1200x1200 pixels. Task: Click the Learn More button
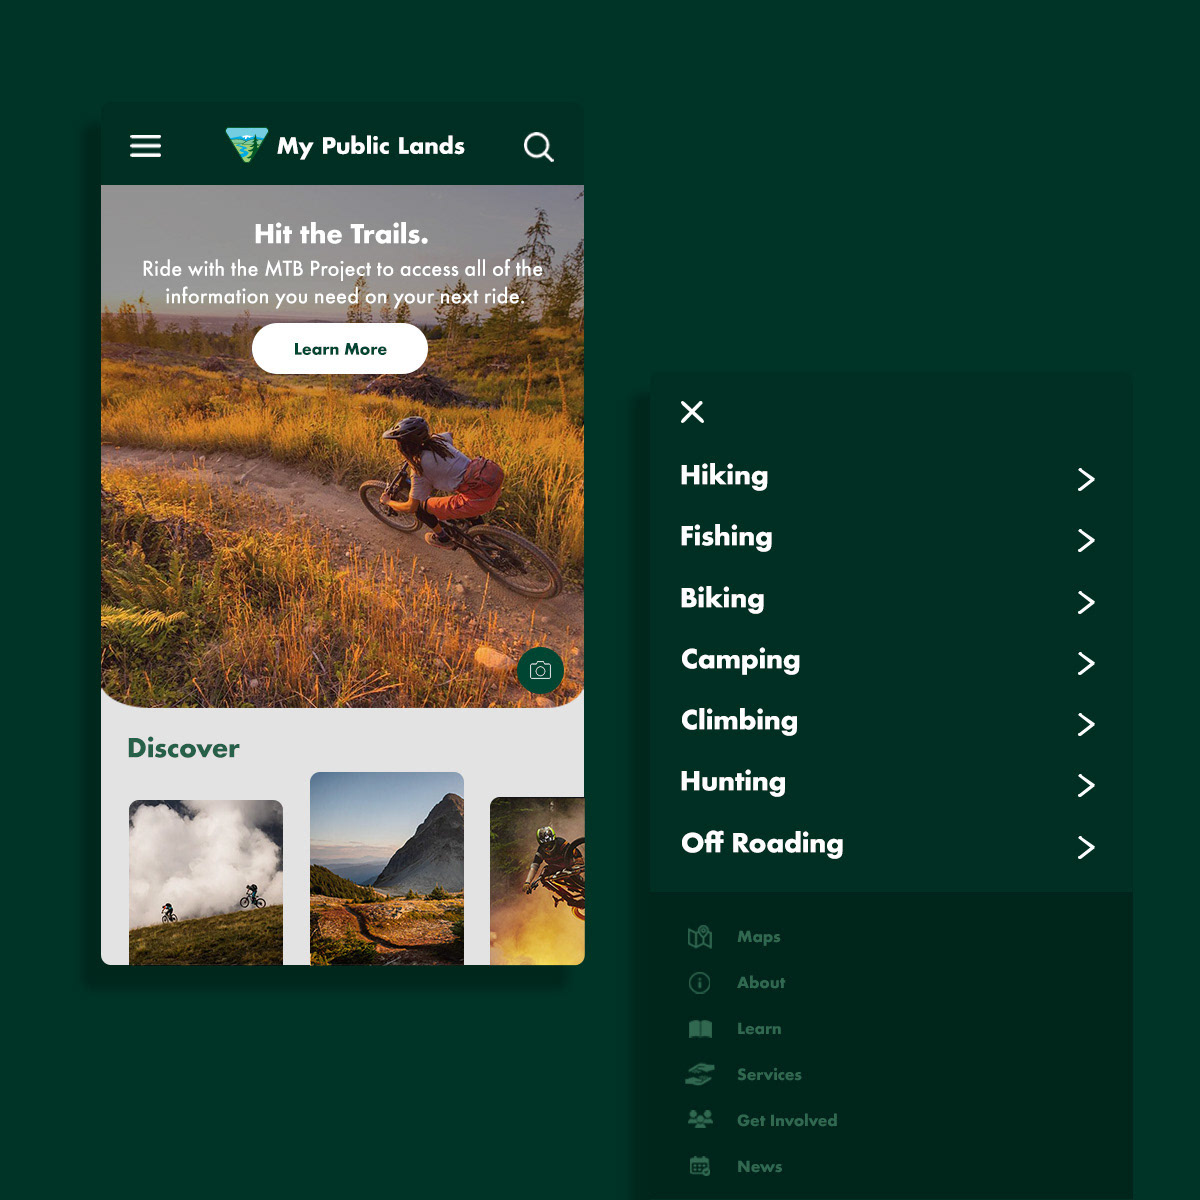pyautogui.click(x=340, y=349)
